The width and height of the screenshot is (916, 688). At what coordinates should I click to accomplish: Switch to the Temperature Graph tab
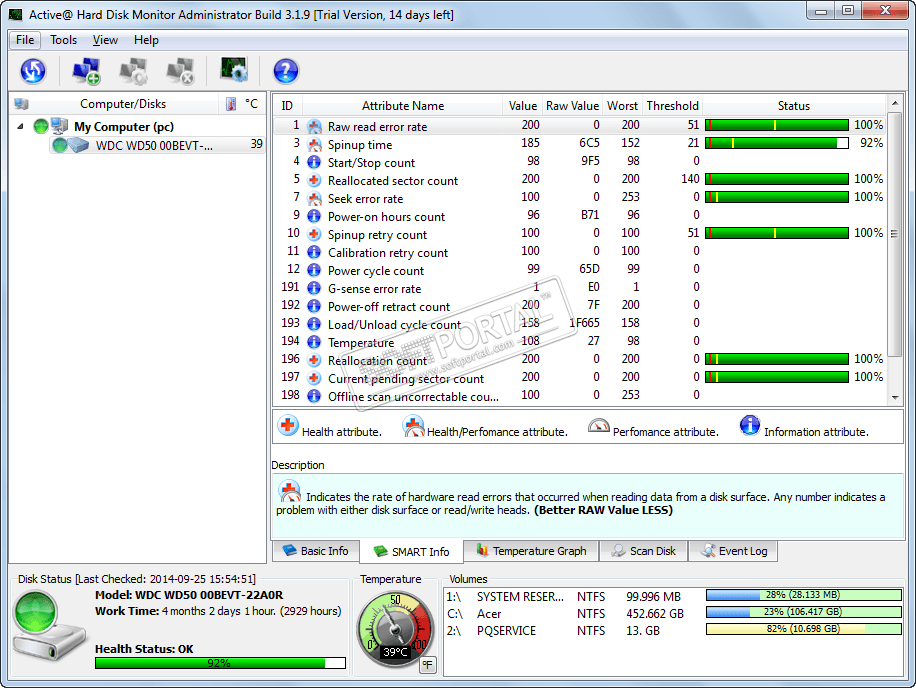click(x=531, y=551)
